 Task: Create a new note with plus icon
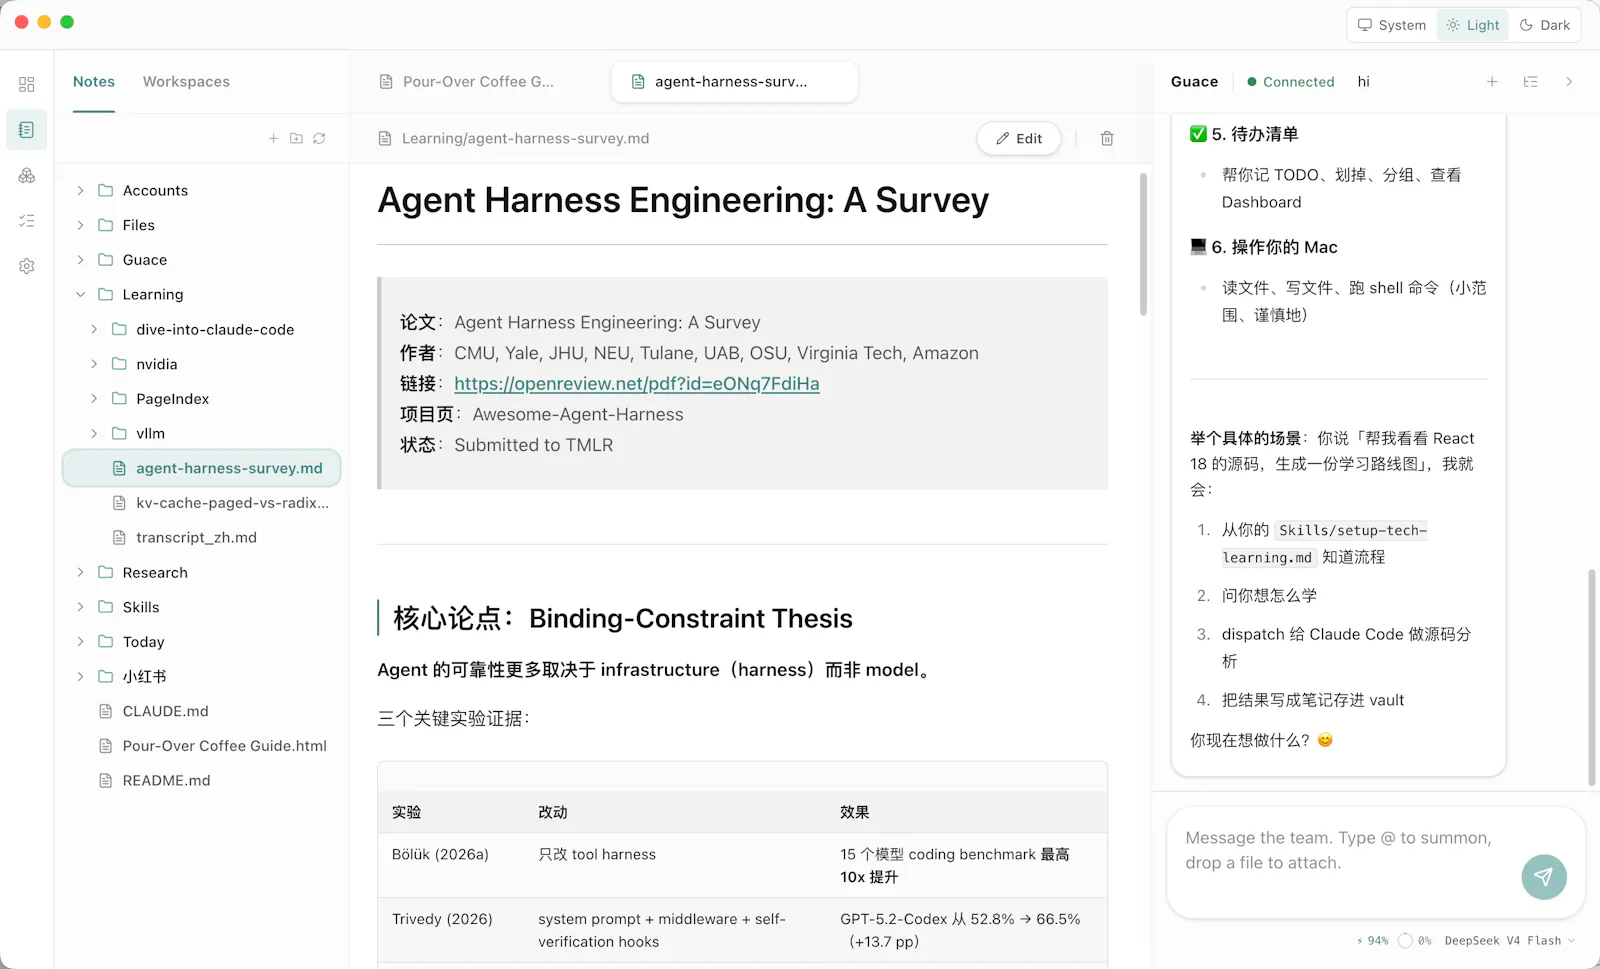[273, 138]
